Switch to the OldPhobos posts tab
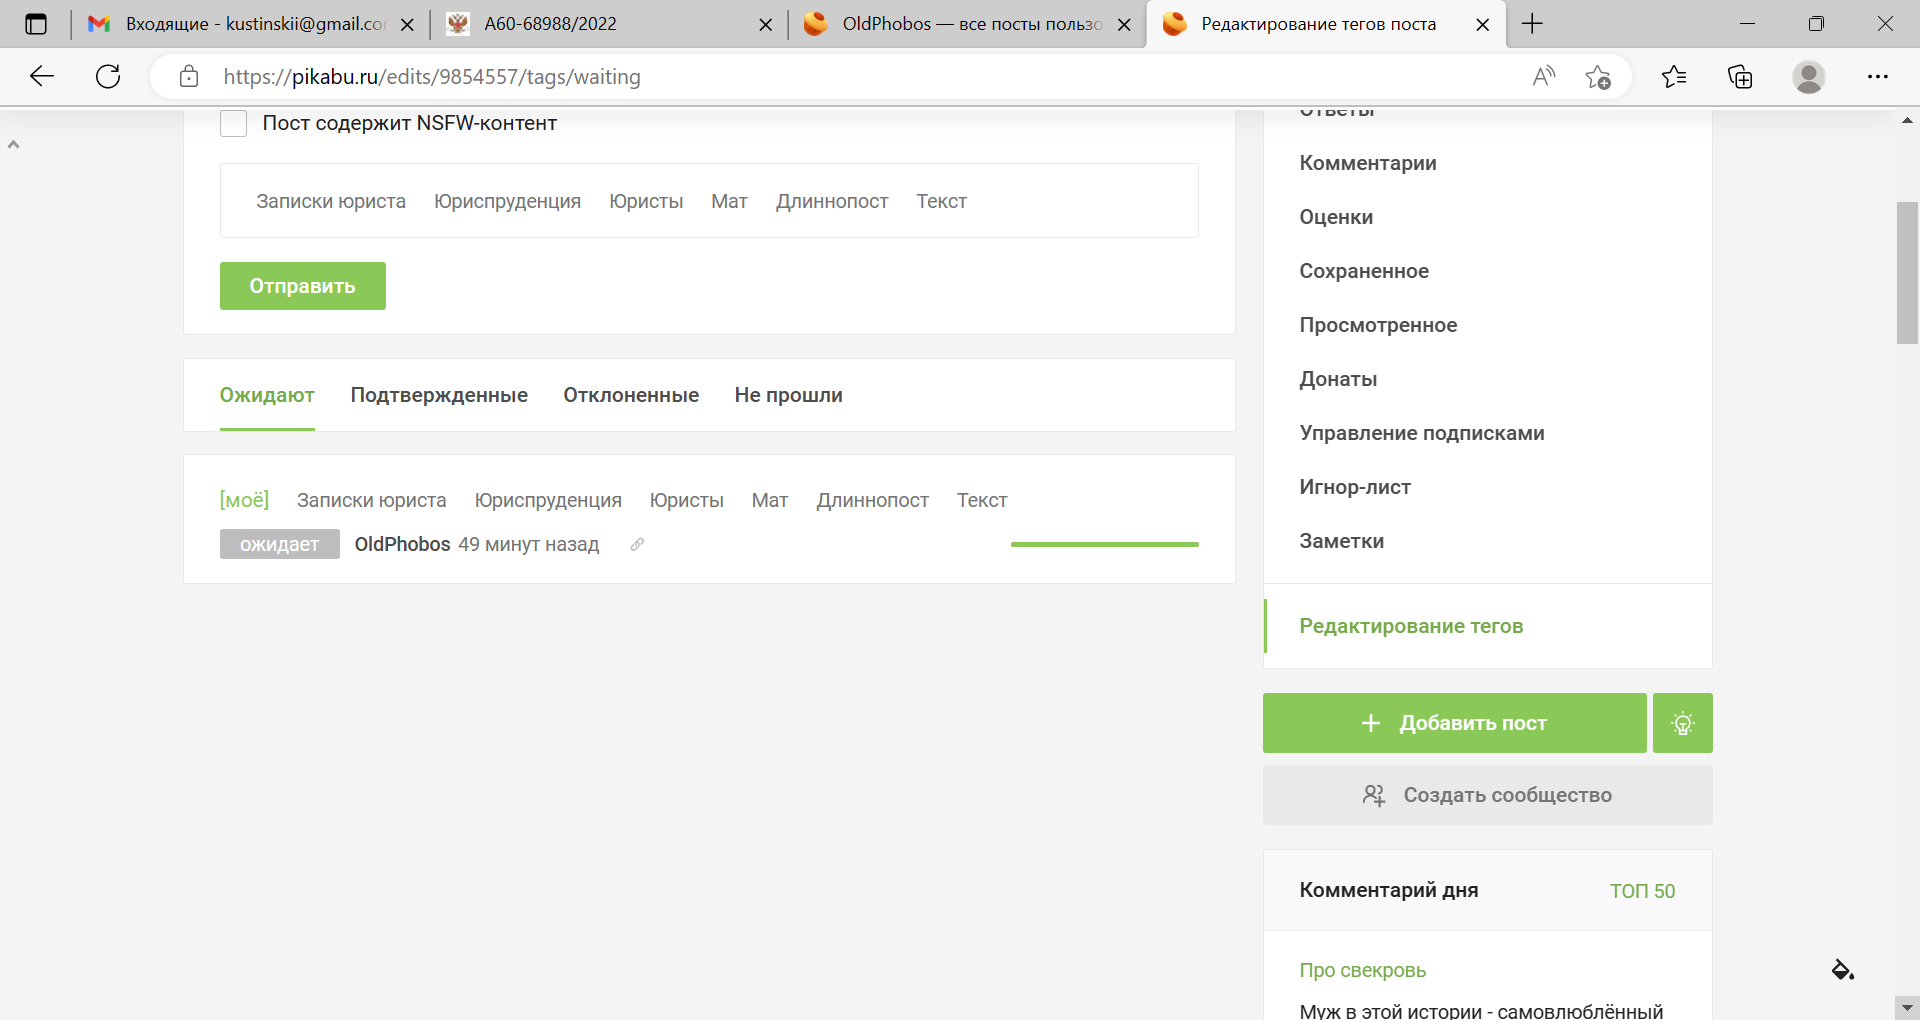 tap(966, 24)
